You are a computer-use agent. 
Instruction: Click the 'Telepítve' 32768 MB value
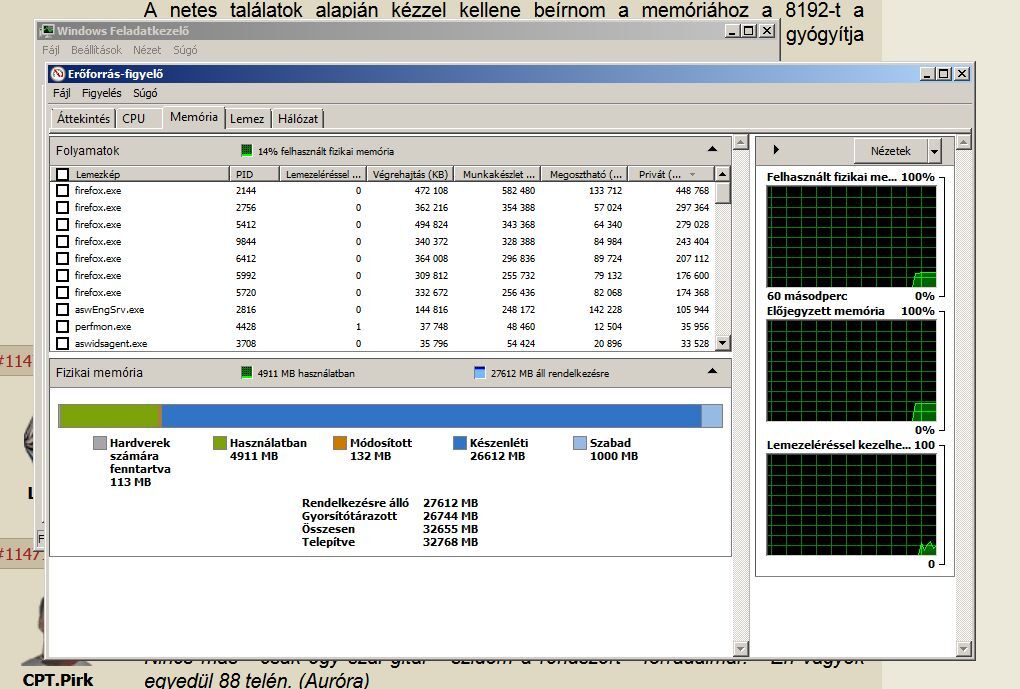tap(450, 542)
